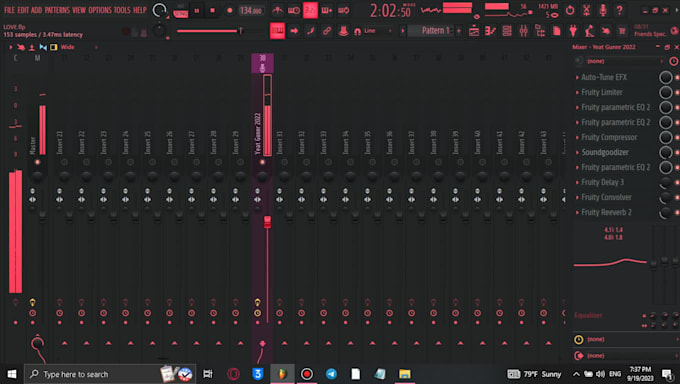Stop playback with the stop button
Image resolution: width=680 pixels, height=384 pixels.
[212, 10]
